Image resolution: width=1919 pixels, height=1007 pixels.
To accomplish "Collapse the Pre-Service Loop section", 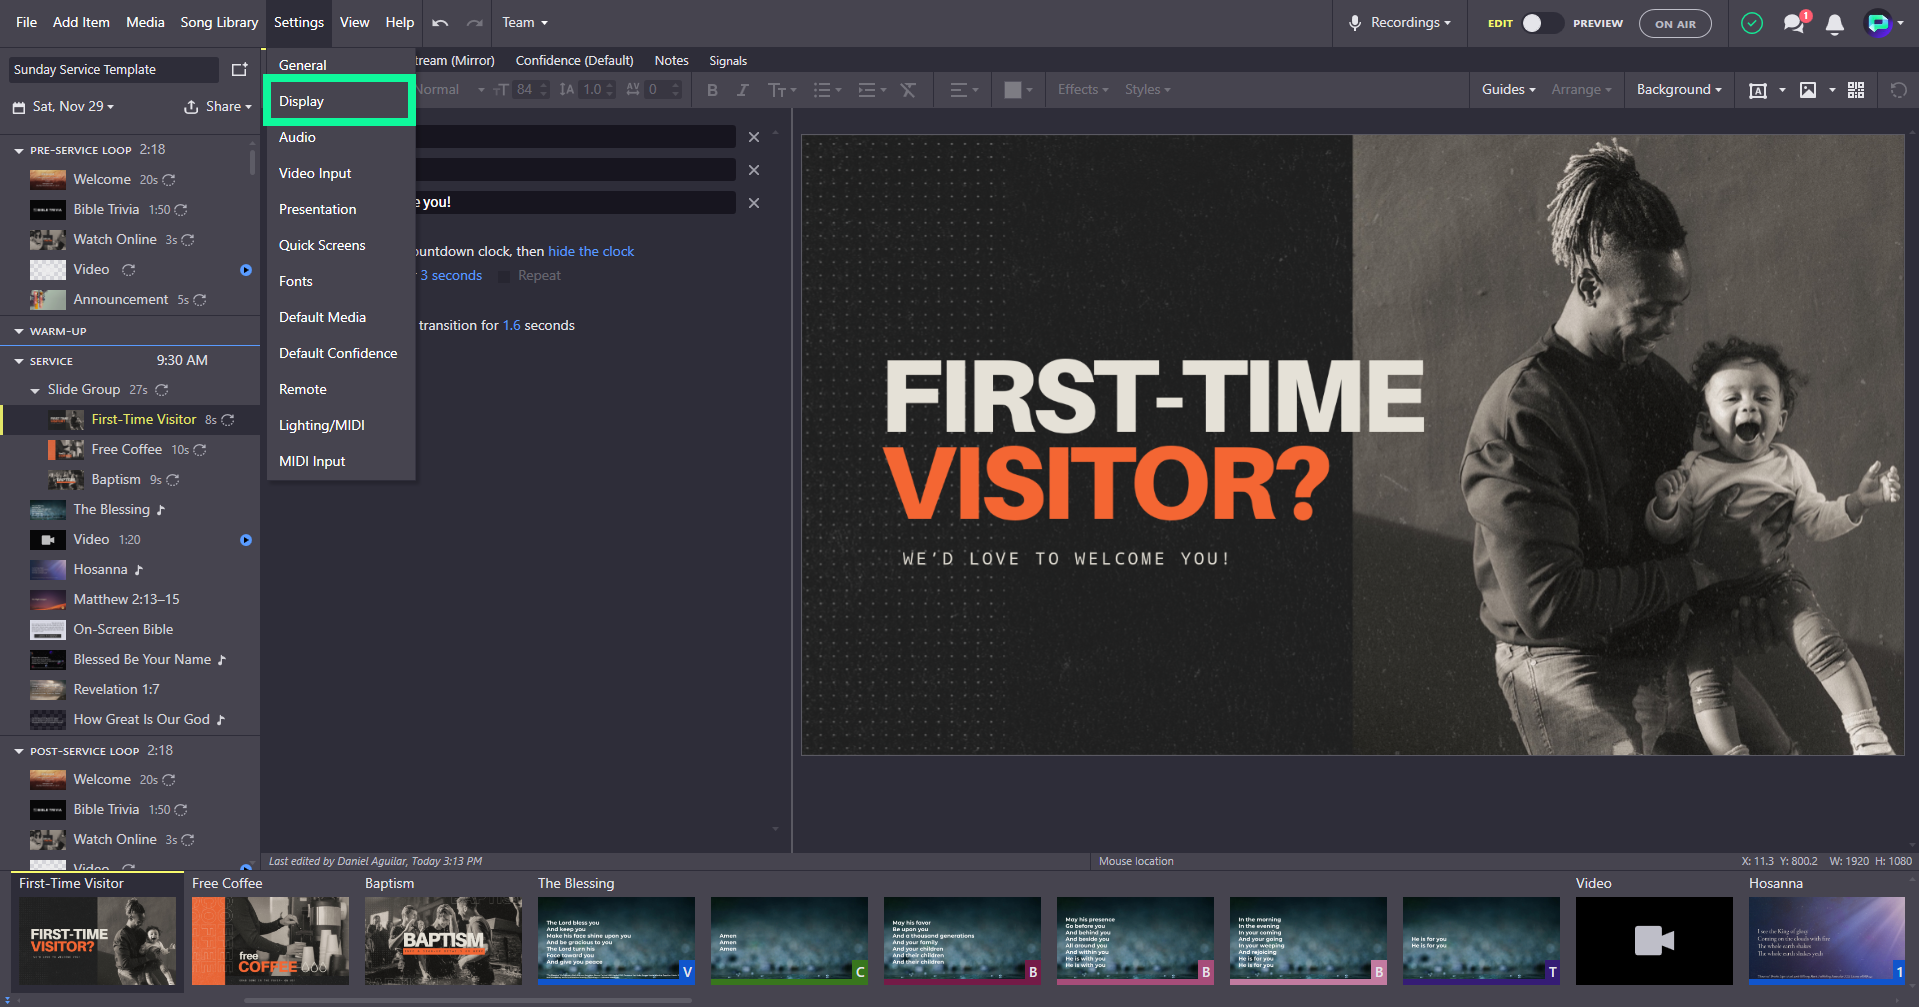I will pos(18,150).
